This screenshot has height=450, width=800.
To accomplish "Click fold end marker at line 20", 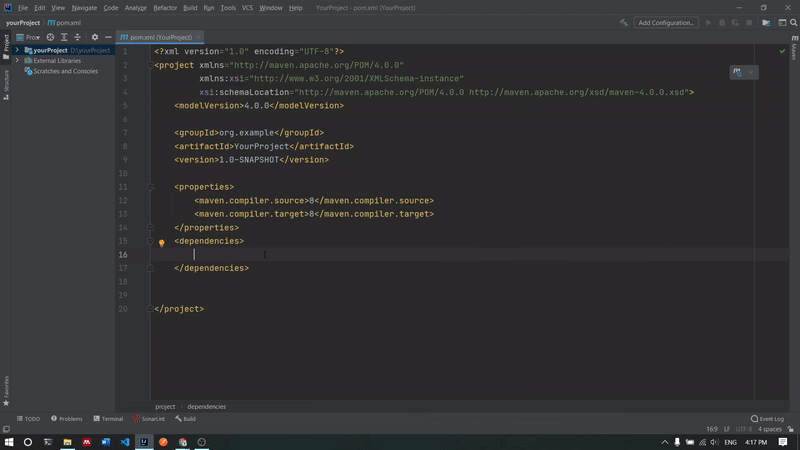I will coord(150,309).
